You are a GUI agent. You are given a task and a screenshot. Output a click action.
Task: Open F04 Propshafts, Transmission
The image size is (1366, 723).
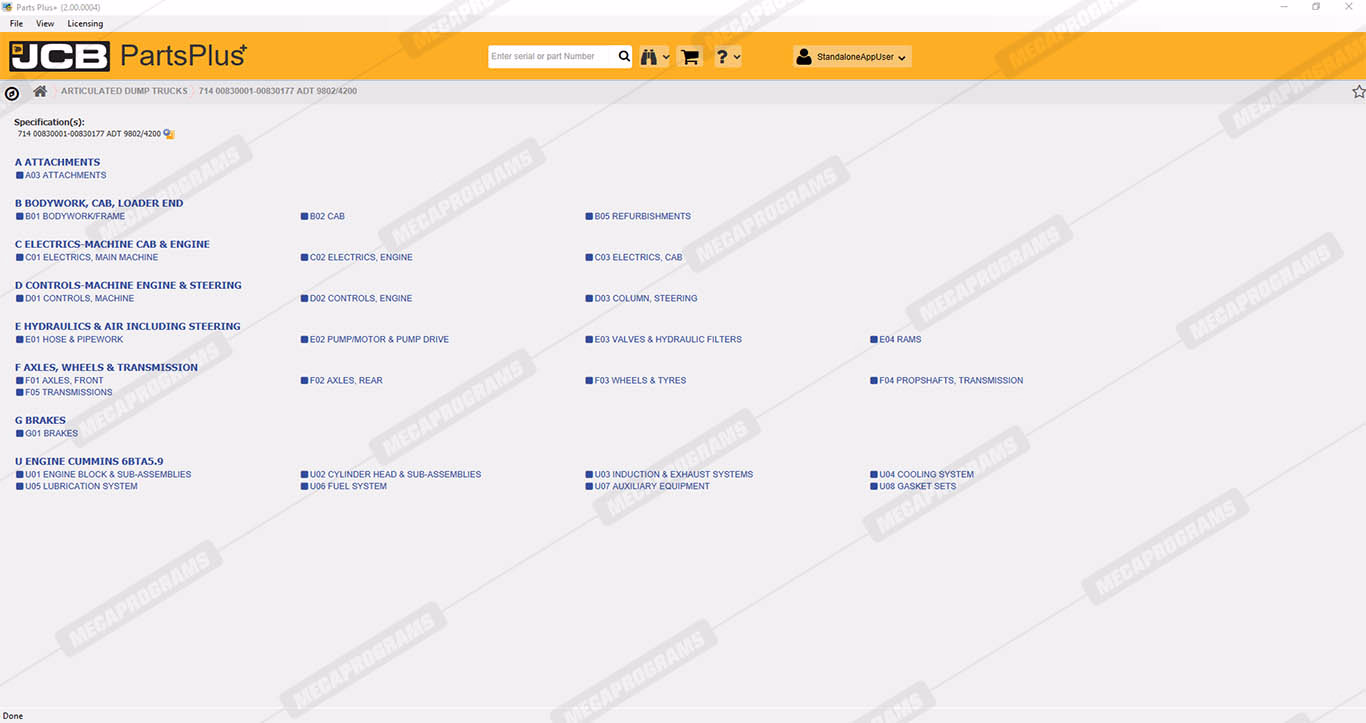(x=947, y=380)
